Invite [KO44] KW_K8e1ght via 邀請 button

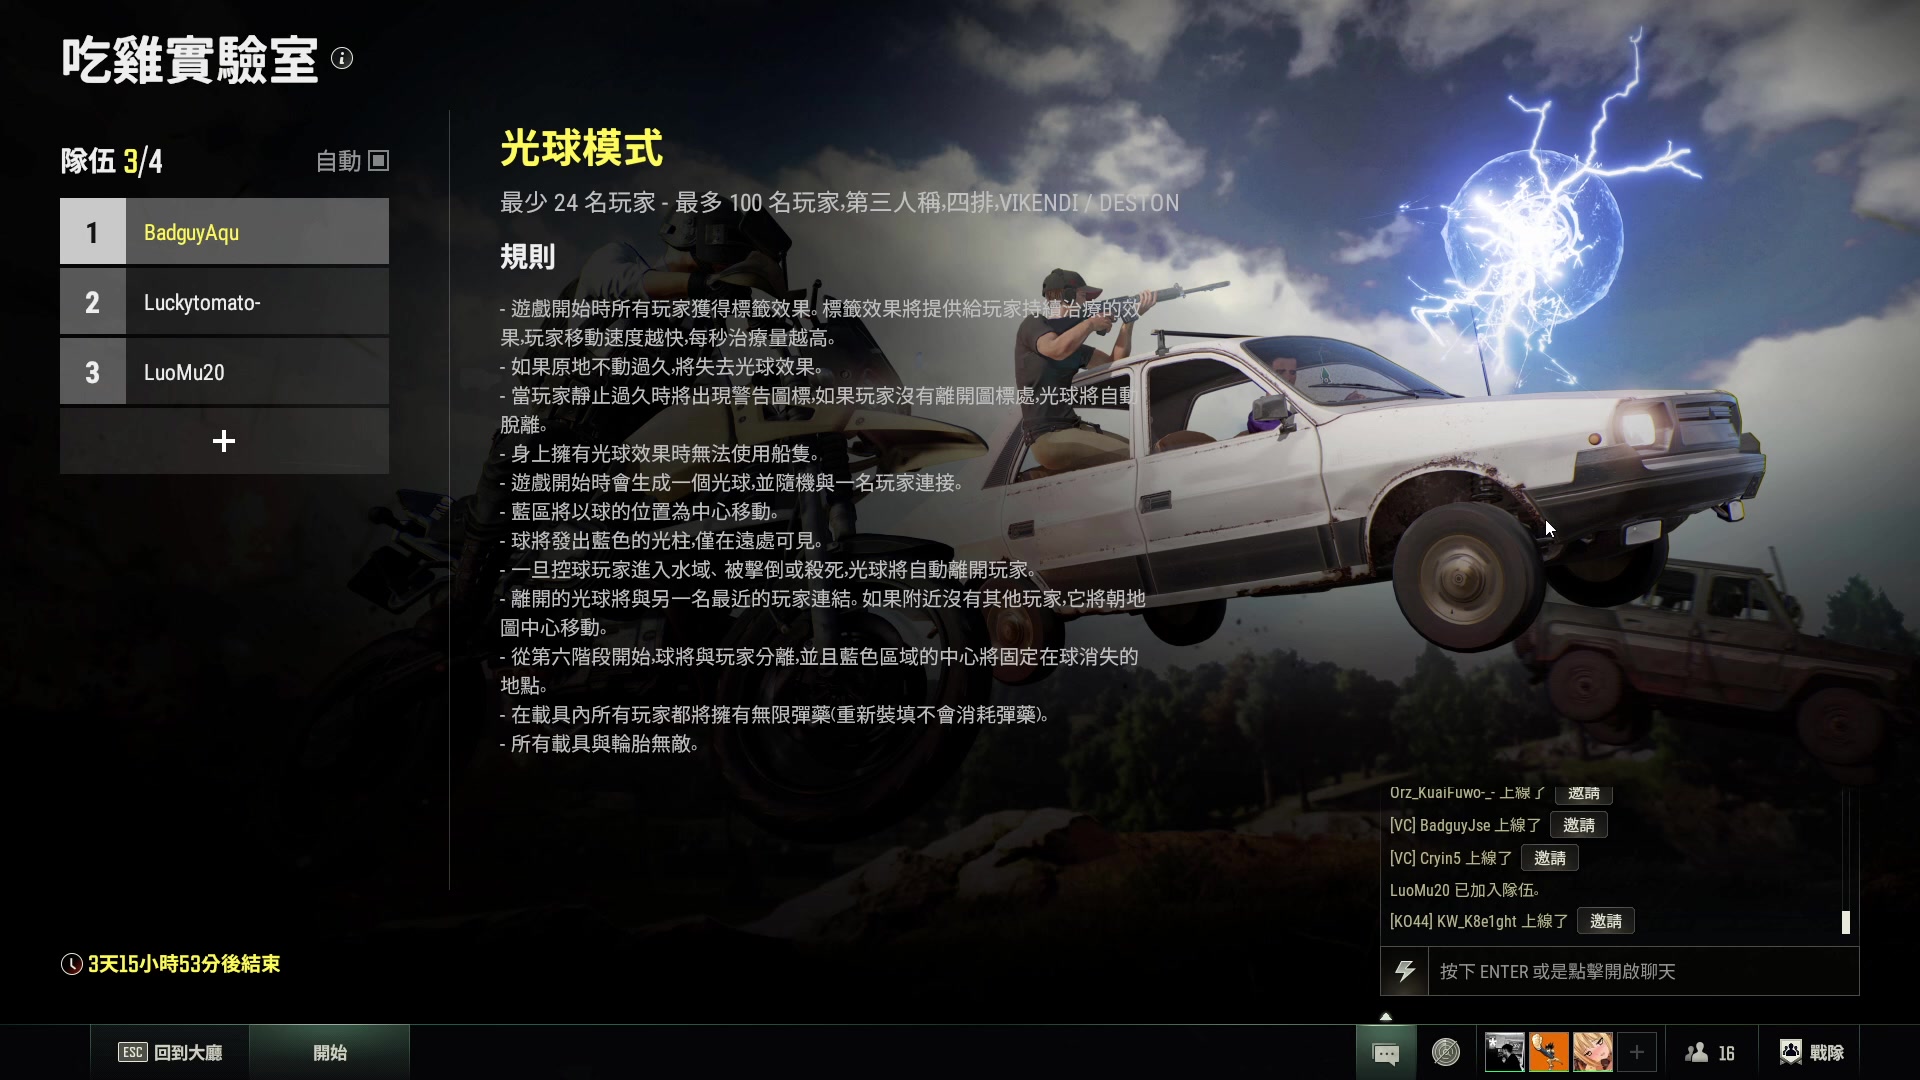pyautogui.click(x=1606, y=921)
